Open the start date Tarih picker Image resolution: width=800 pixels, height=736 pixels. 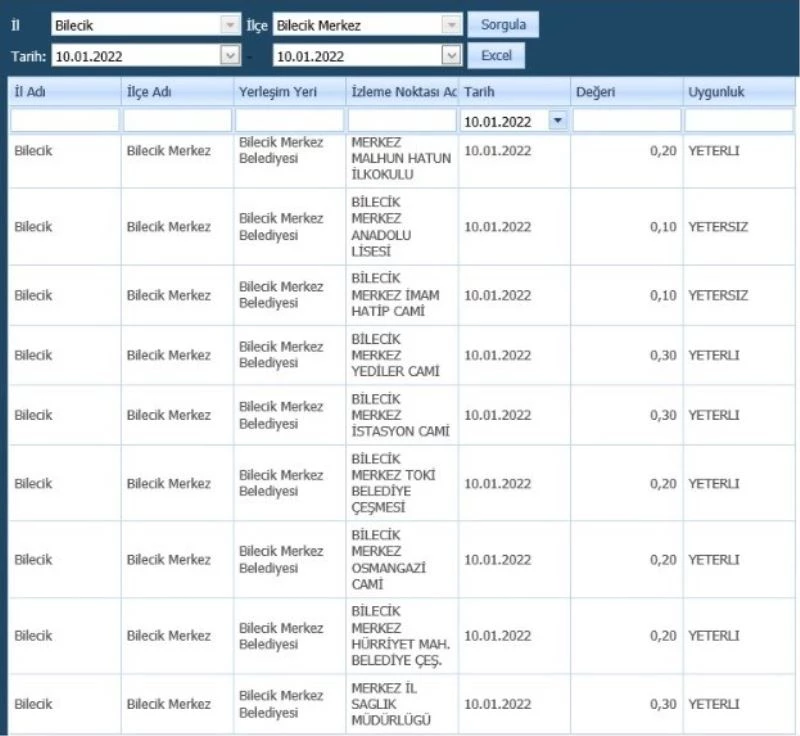point(229,56)
